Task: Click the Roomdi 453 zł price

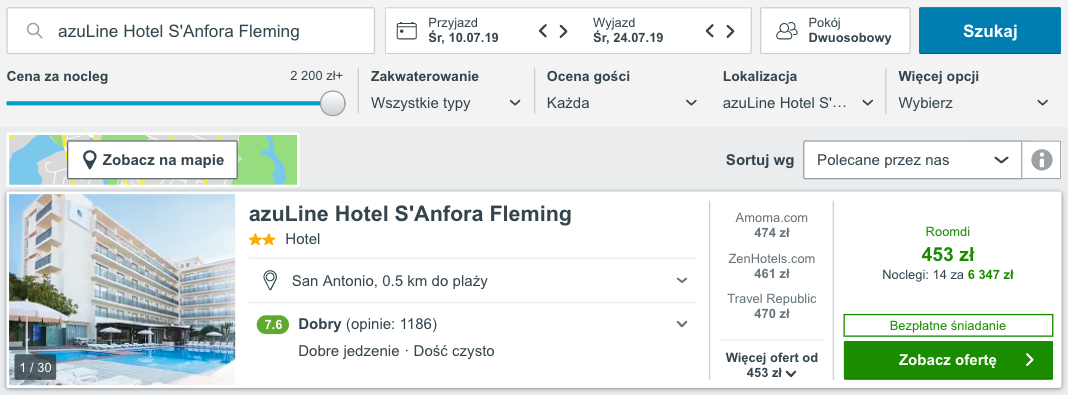Action: coord(948,255)
